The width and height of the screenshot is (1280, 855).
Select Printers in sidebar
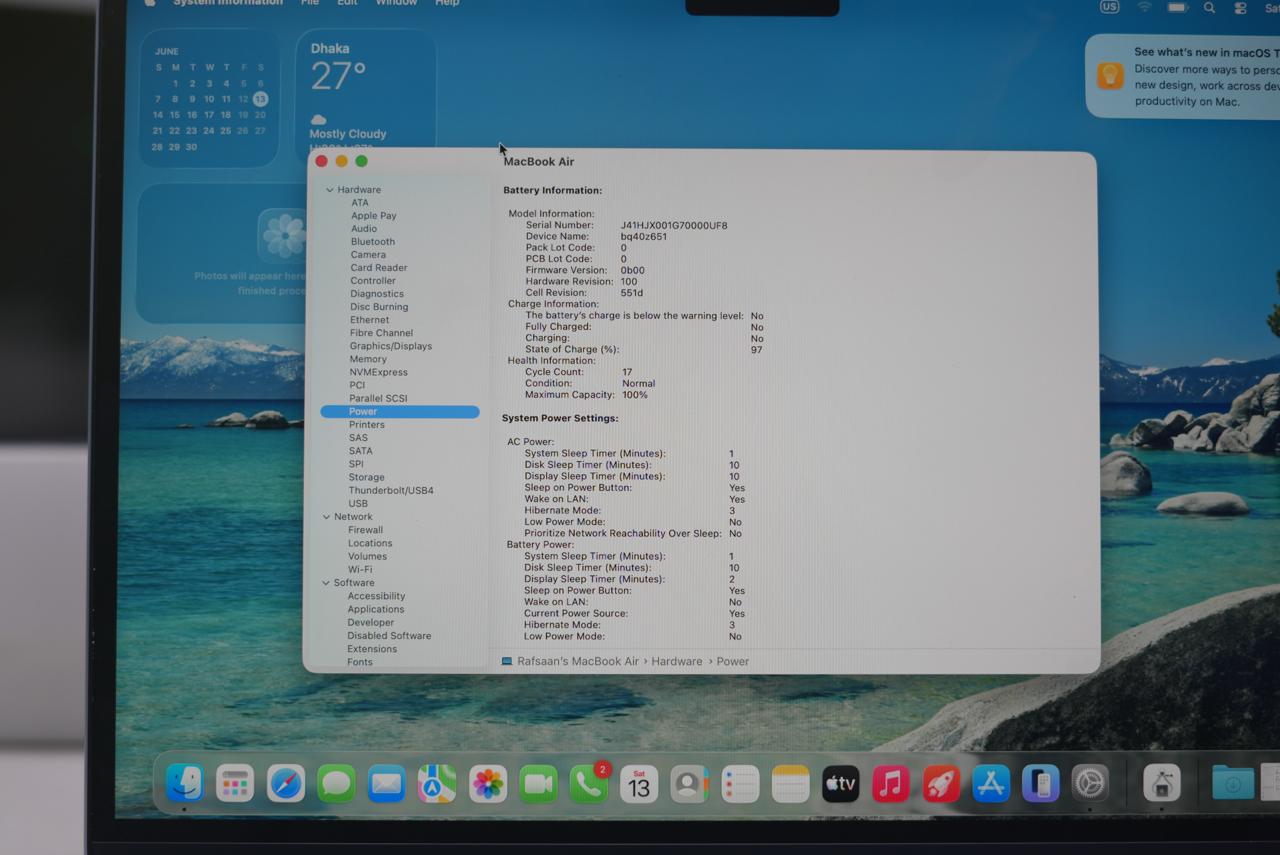pos(367,424)
